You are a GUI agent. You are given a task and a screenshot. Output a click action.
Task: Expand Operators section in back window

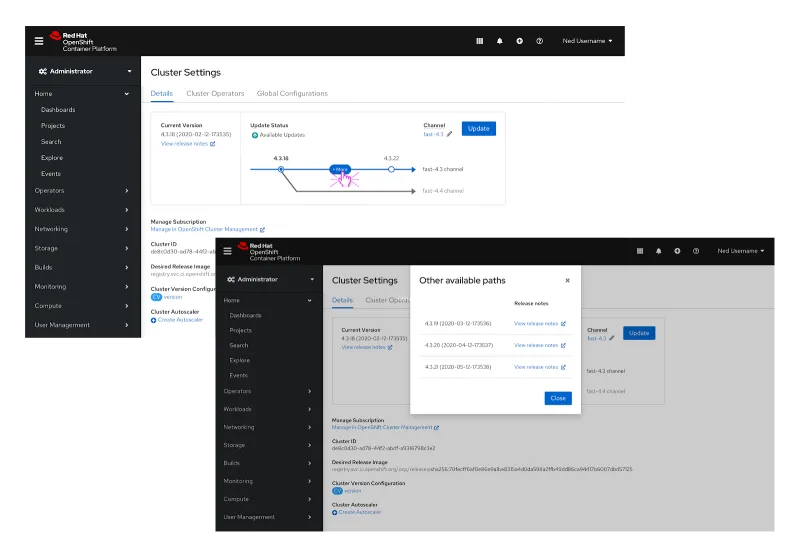(82, 191)
